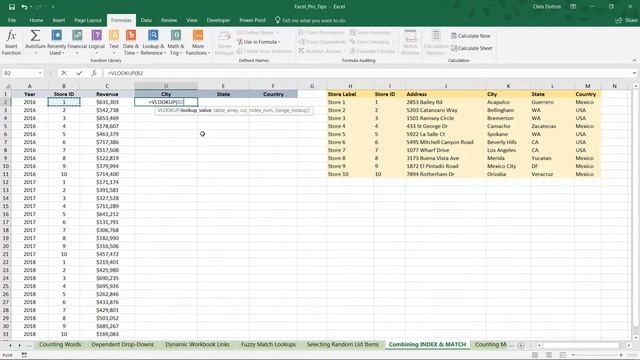
Task: Switch to the View ribbon tab
Action: 192,20
